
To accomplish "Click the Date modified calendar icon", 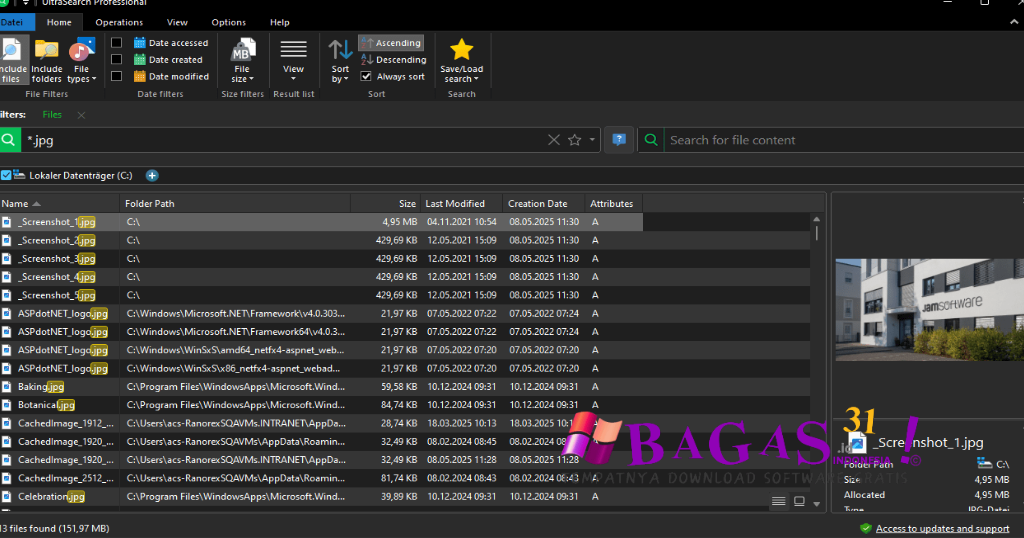I will (140, 76).
